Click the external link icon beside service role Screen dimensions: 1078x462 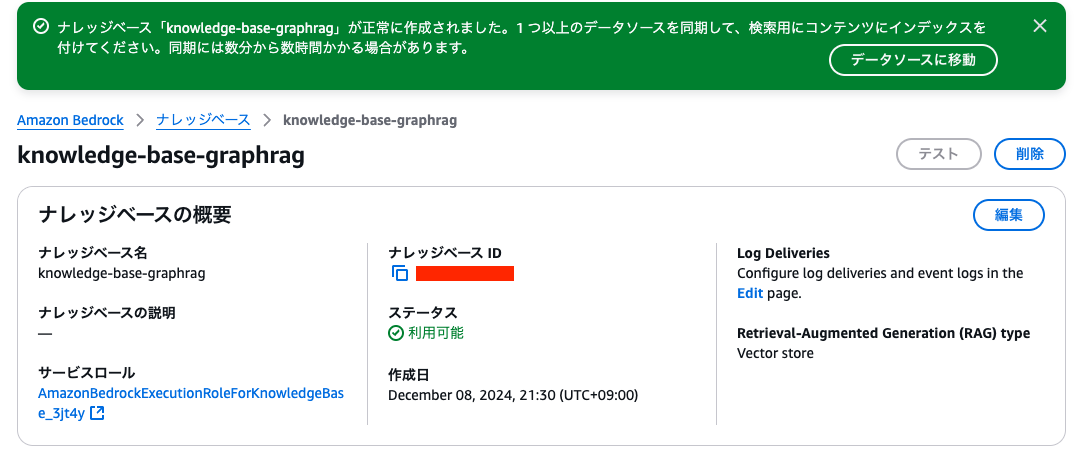97,413
